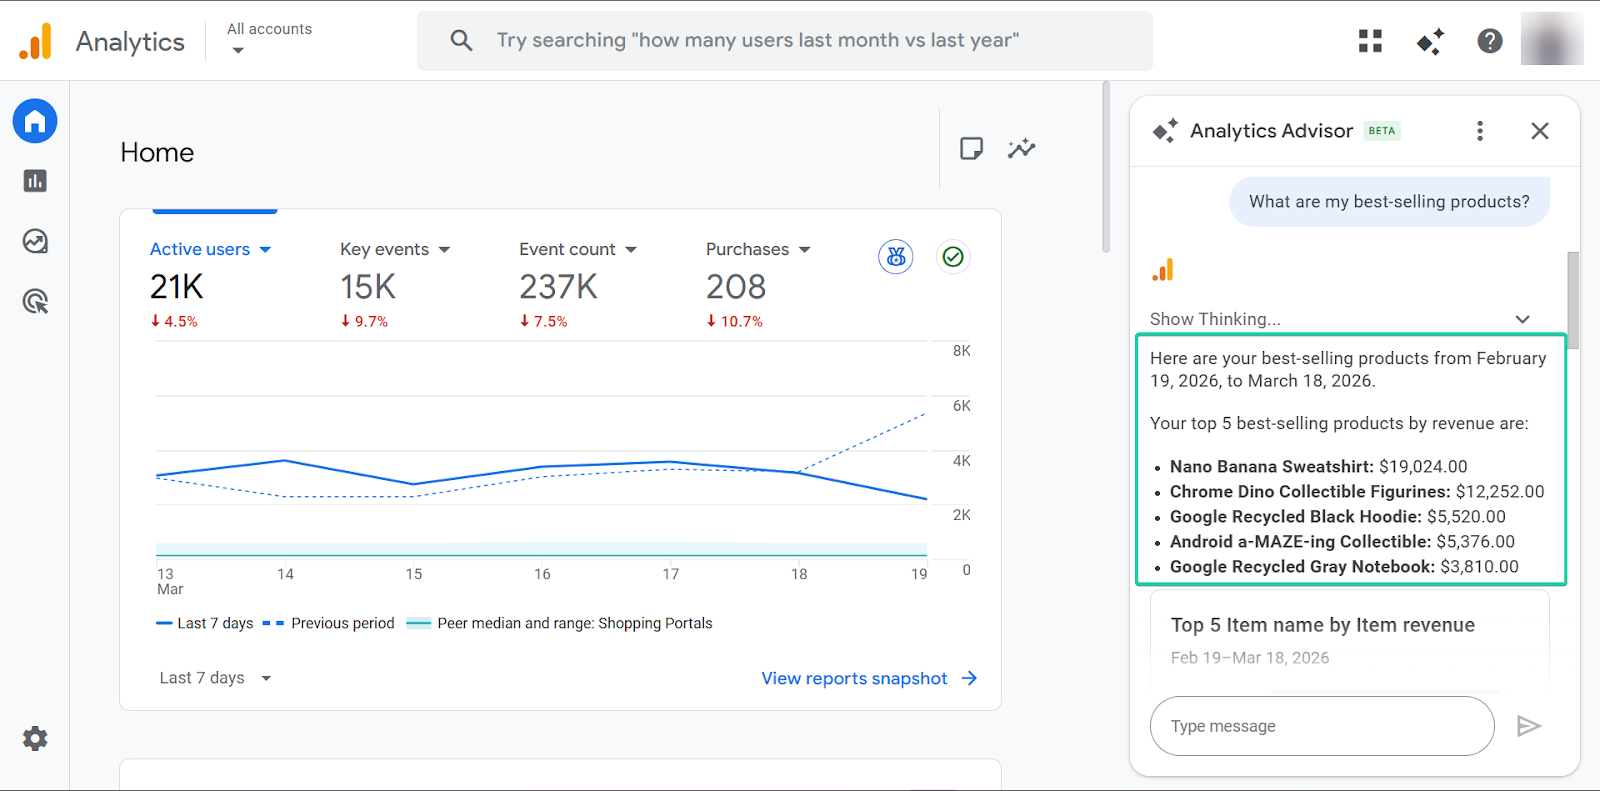
Task: Click the Home page heading
Action: click(157, 152)
